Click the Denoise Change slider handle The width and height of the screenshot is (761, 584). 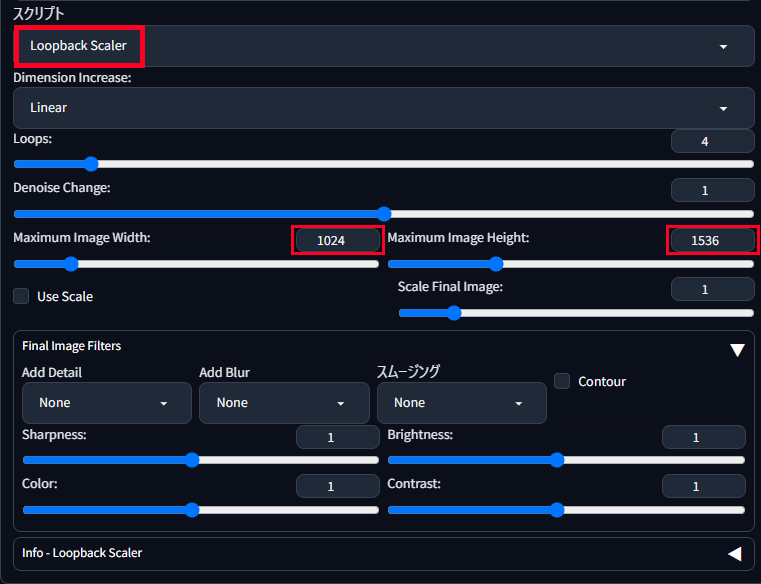(x=384, y=214)
